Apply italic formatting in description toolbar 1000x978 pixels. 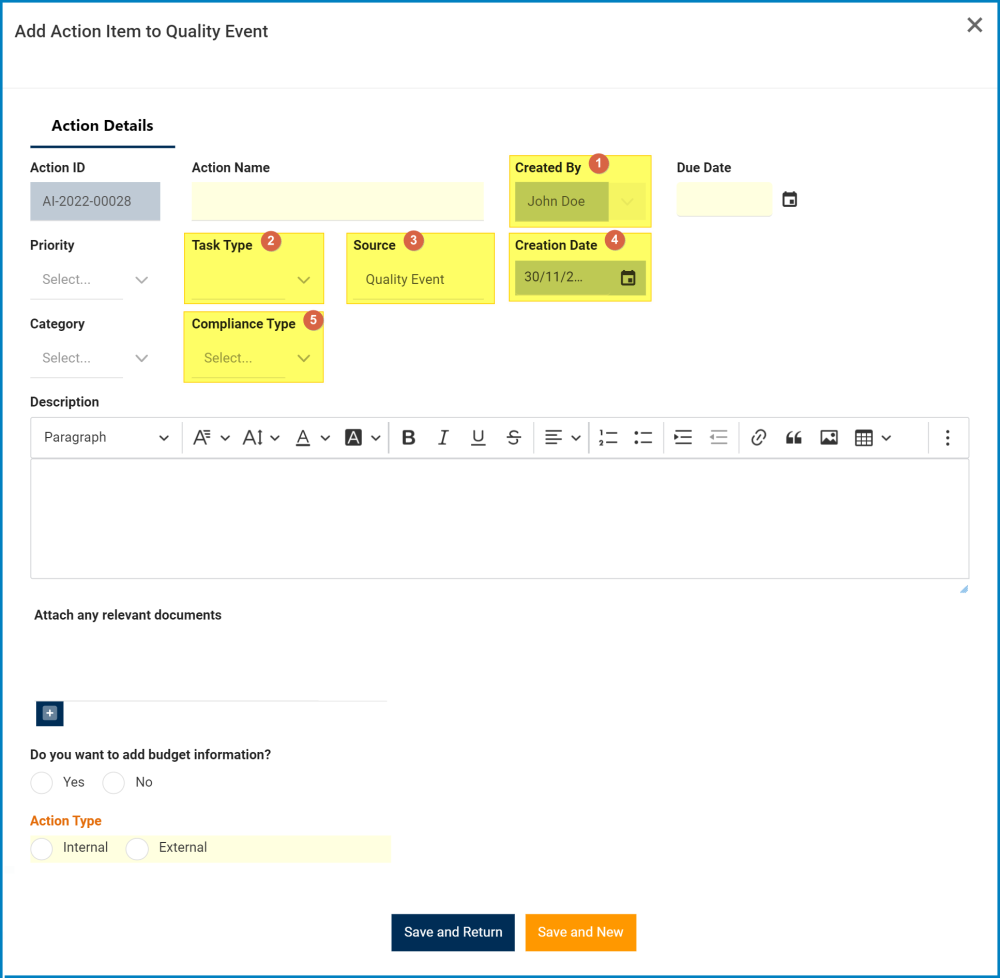pos(443,438)
